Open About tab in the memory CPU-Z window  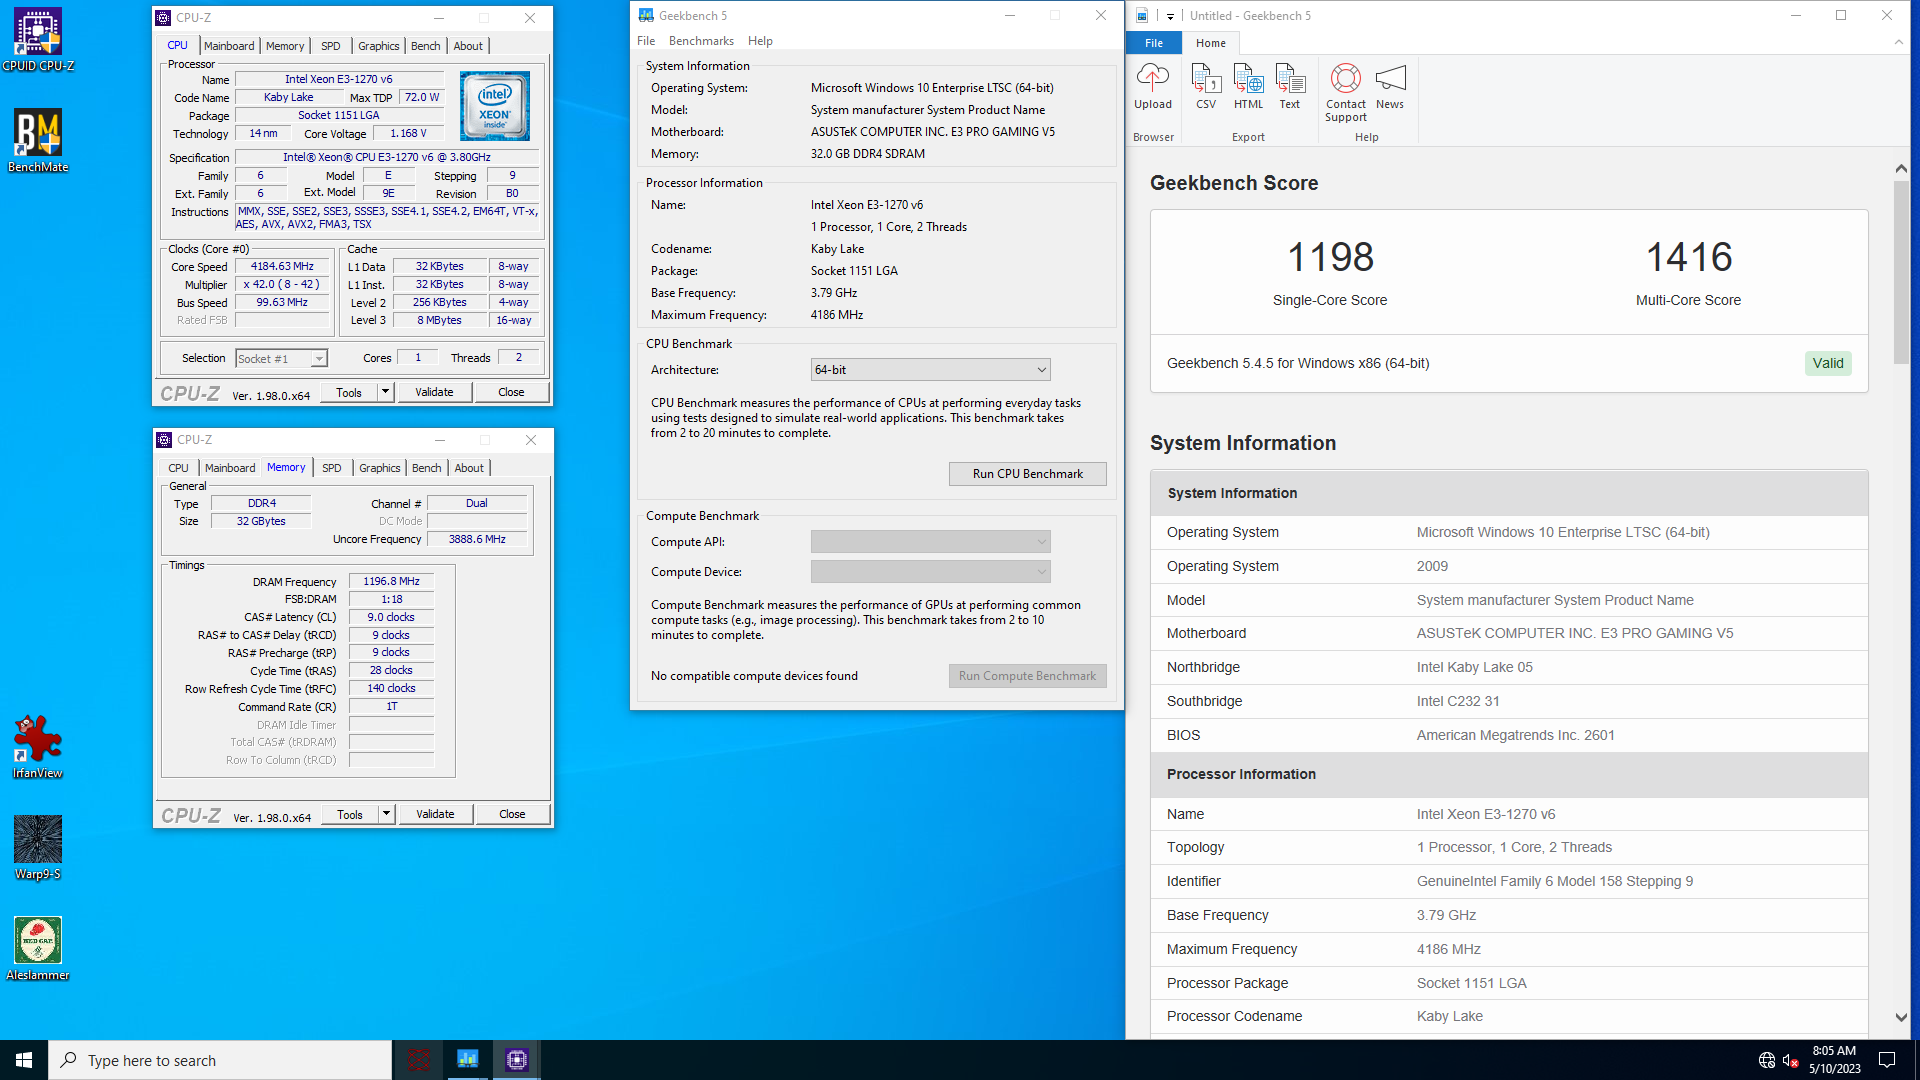[469, 468]
